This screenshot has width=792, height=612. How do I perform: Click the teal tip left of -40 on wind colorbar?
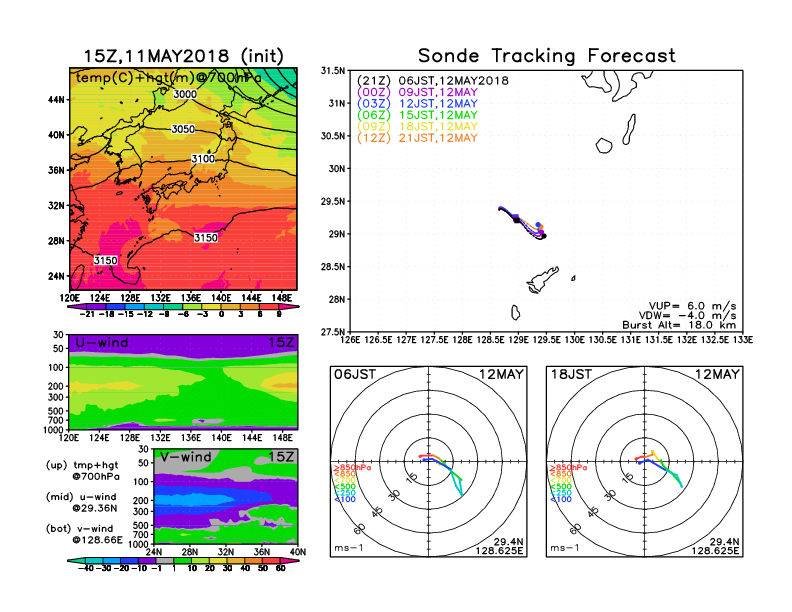pos(76,560)
